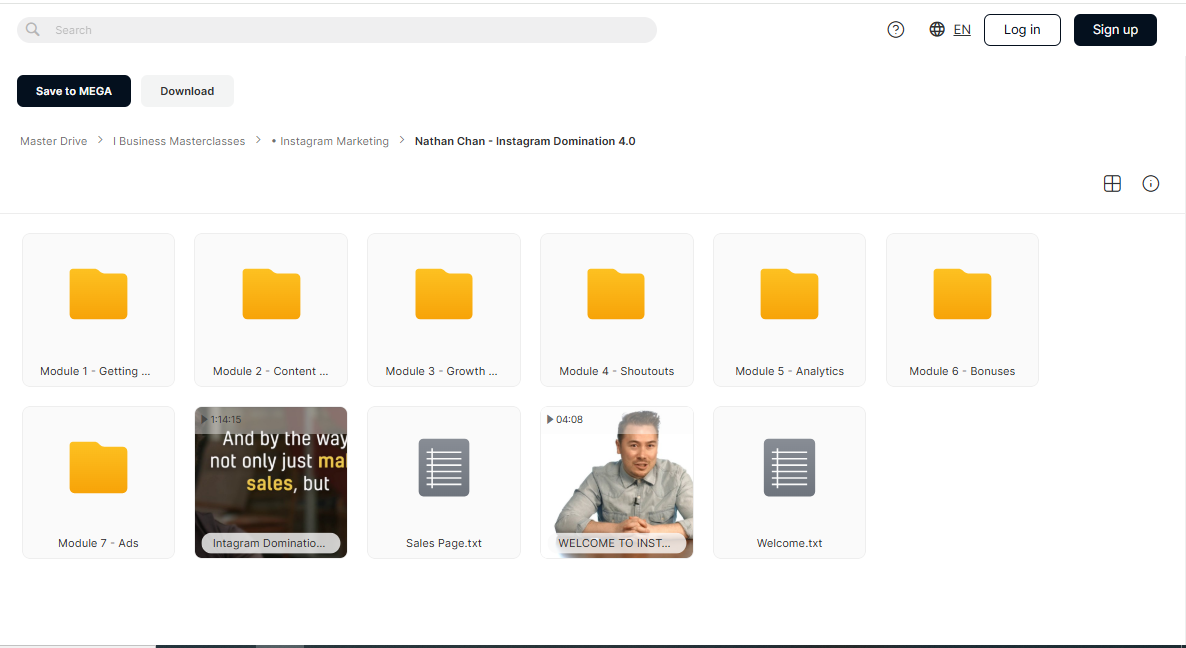This screenshot has width=1186, height=648.
Task: Click the search magnifier icon
Action: click(33, 29)
